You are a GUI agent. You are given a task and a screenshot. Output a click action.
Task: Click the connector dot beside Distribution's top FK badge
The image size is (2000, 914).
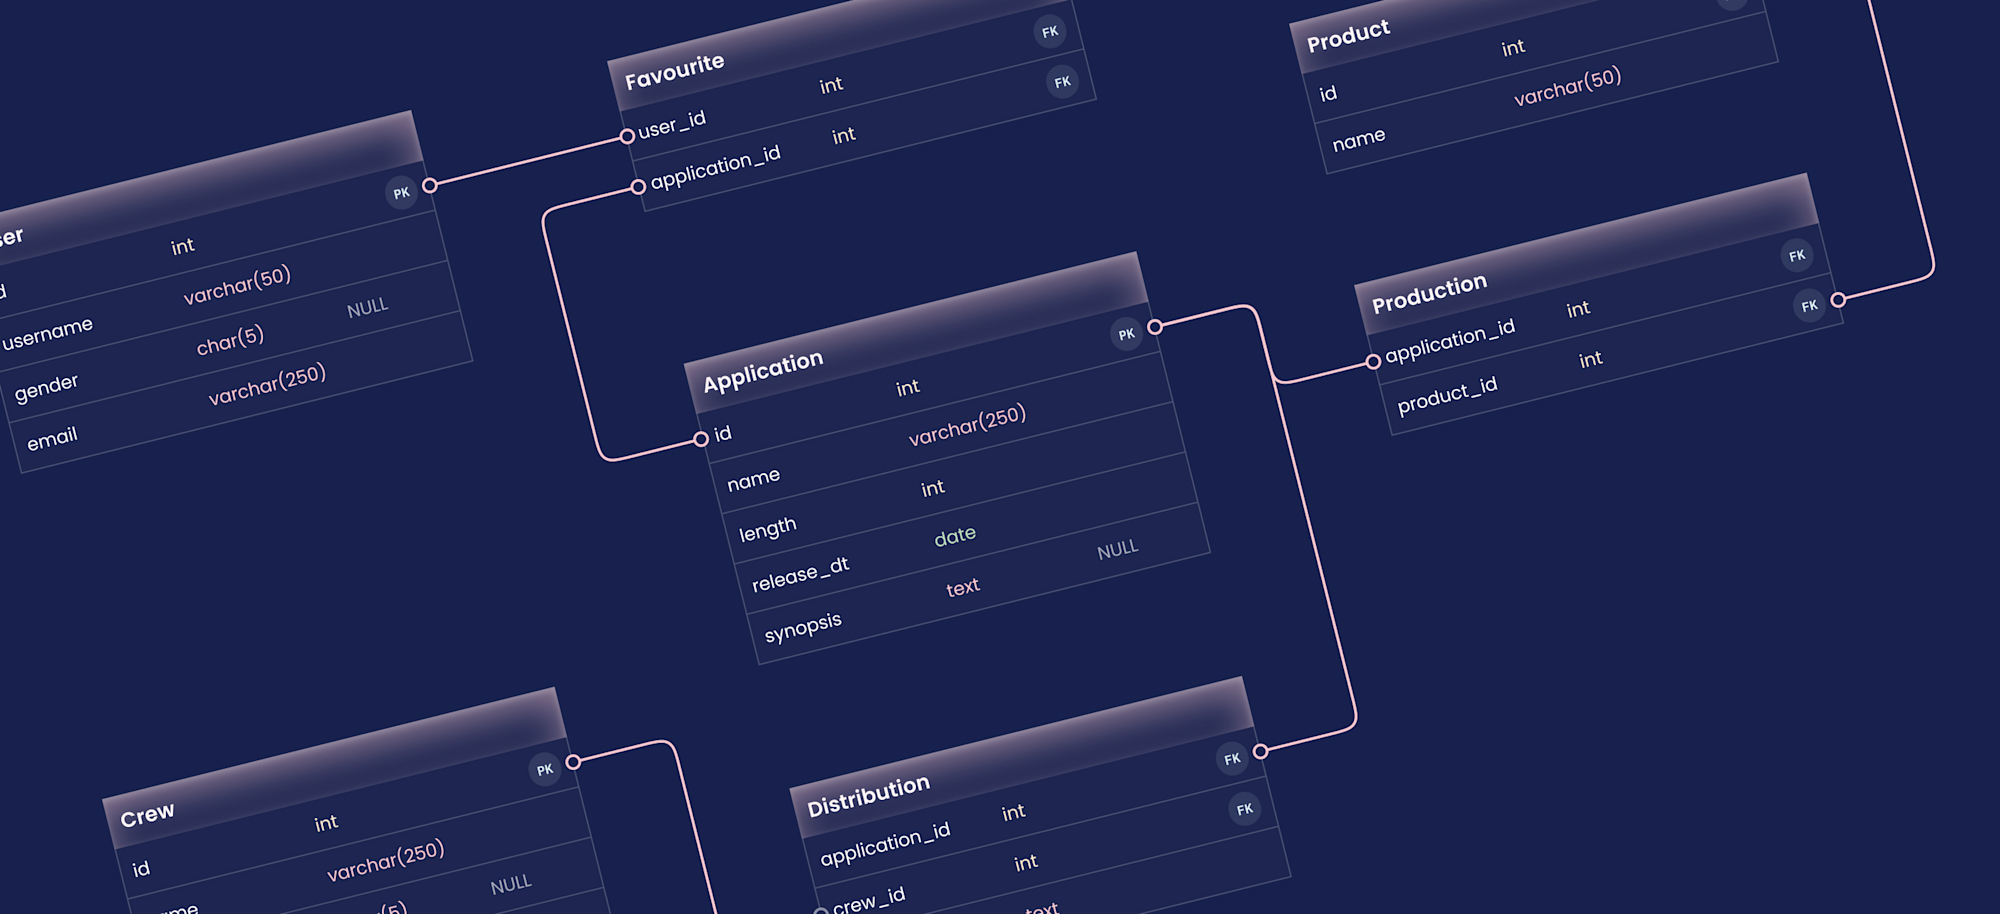pos(1260,751)
